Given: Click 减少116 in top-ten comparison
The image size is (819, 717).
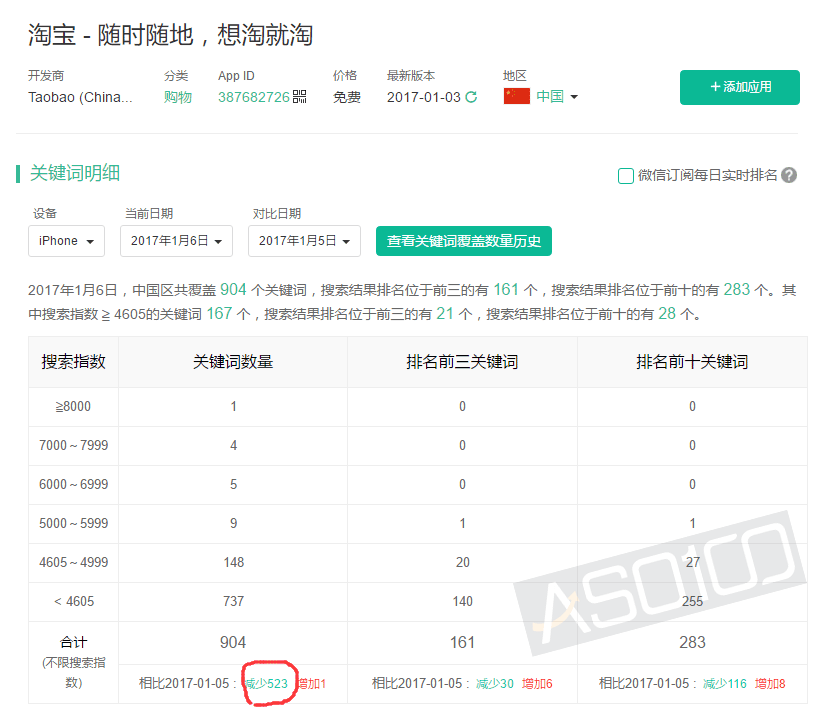Looking at the screenshot, I should click(x=725, y=684).
